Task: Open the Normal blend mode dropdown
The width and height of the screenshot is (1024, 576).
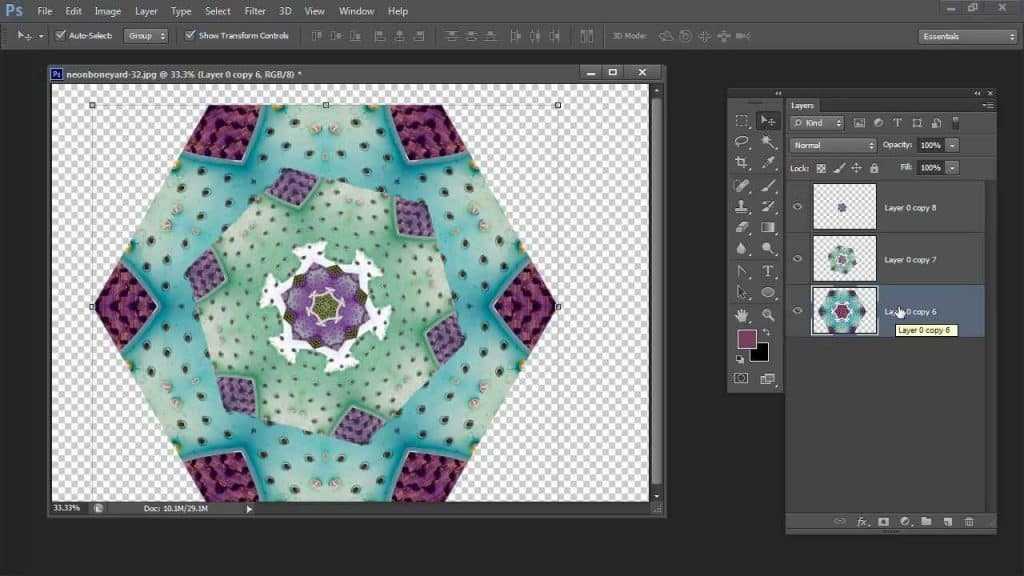Action: point(833,145)
